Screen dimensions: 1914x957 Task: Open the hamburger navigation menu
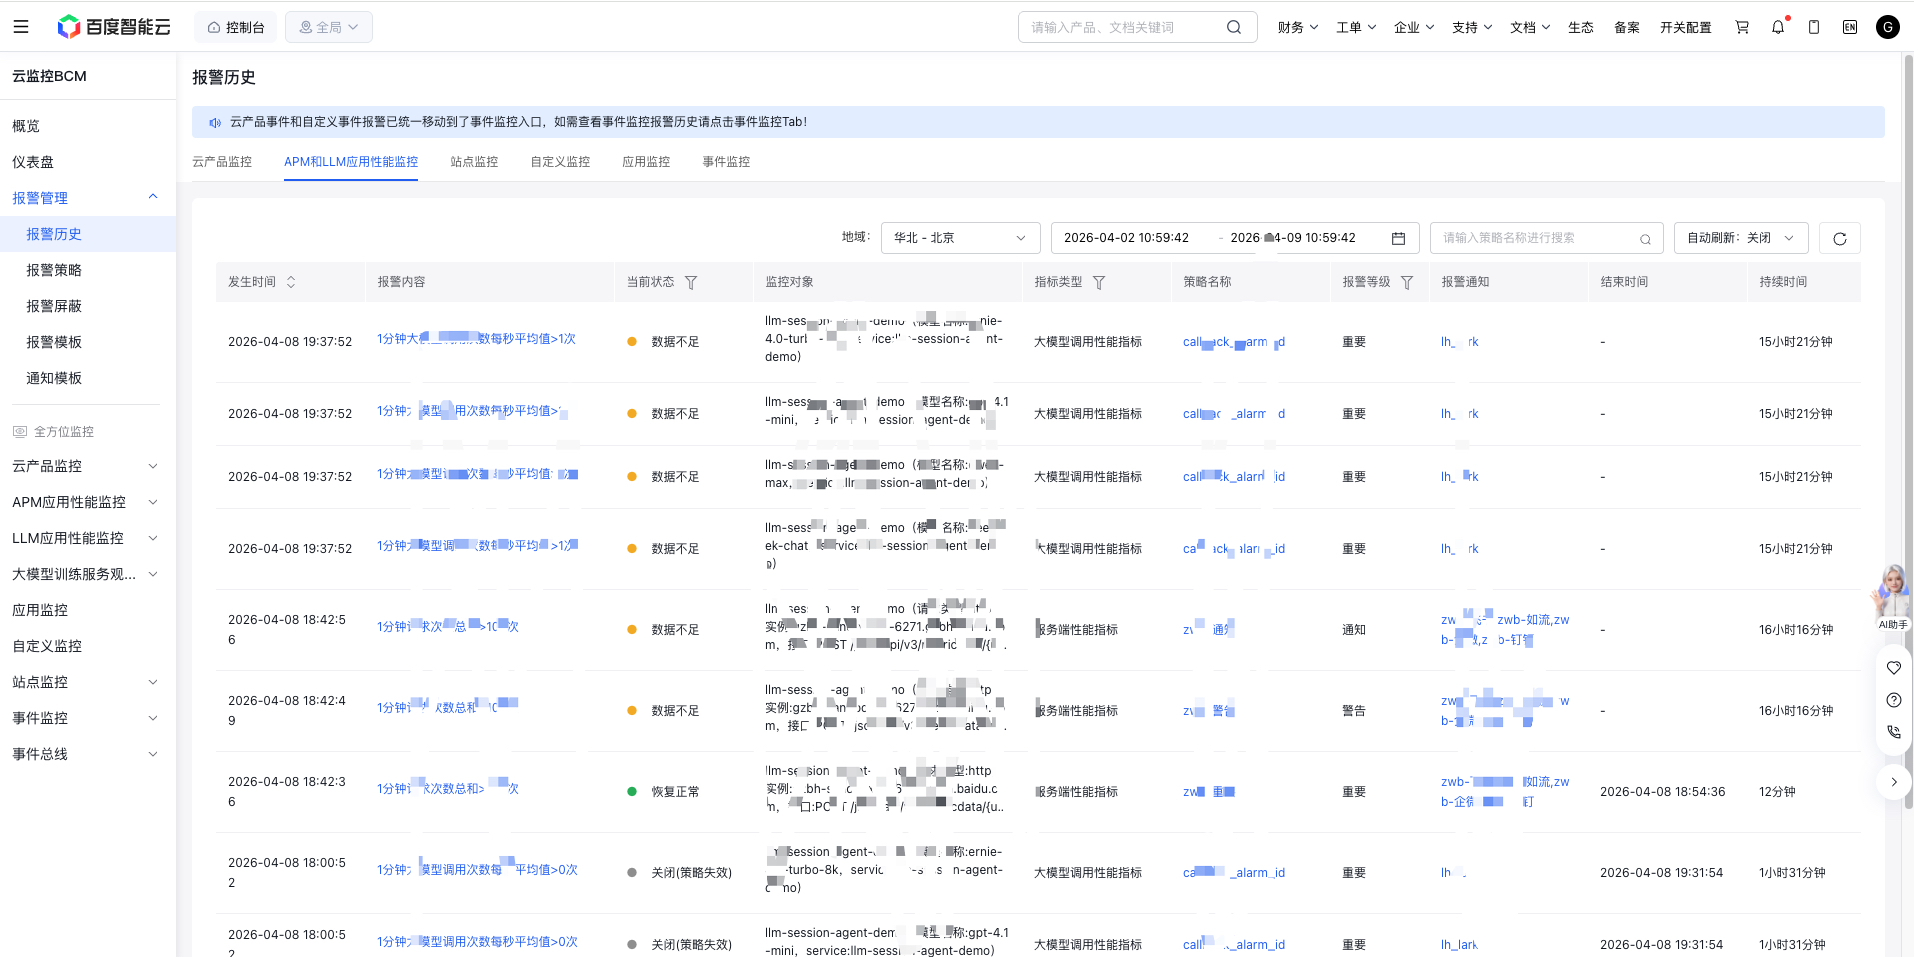[21, 27]
